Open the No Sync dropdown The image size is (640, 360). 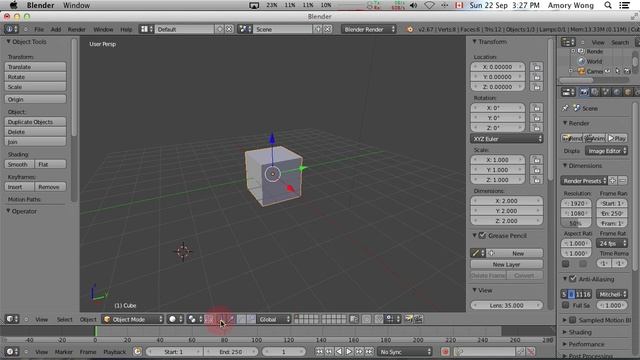click(404, 351)
